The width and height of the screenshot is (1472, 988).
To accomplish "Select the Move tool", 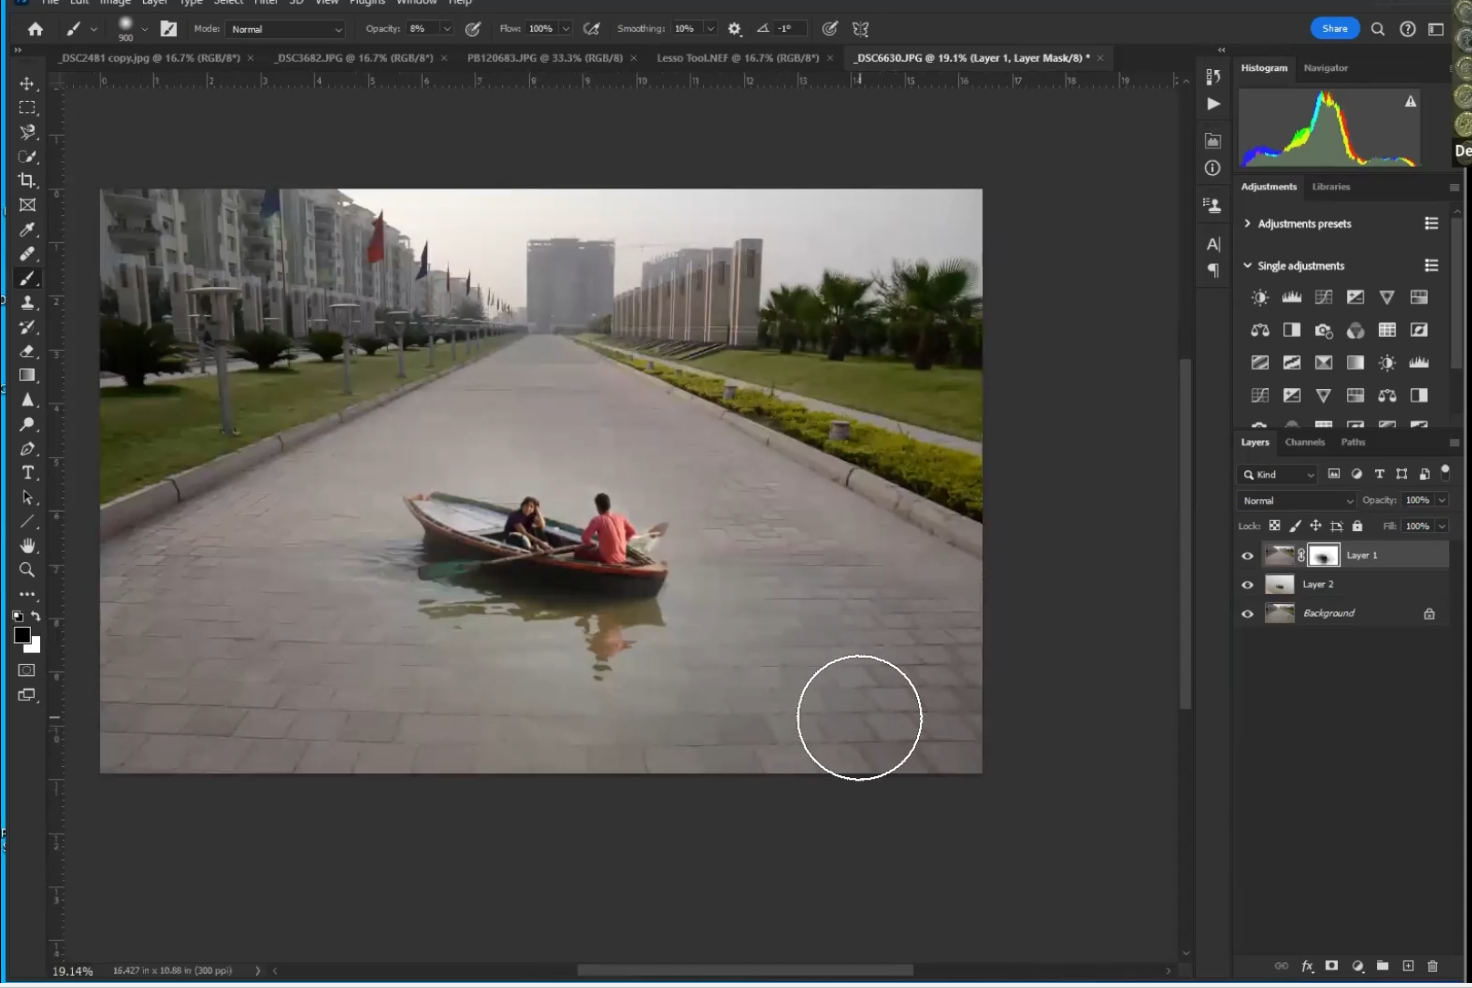I will tap(27, 84).
